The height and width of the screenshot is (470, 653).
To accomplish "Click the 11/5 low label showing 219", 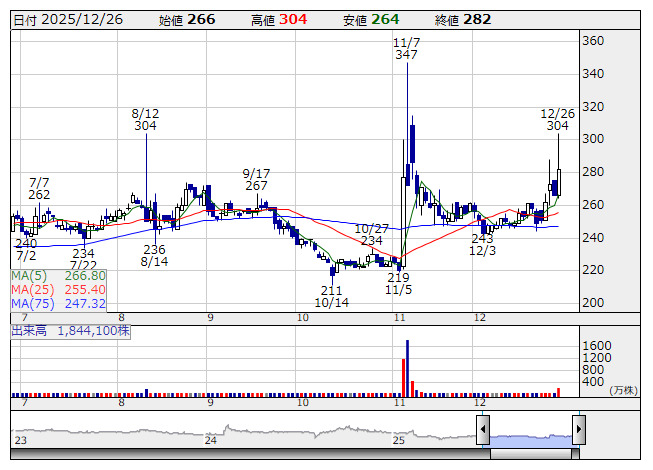I will pyautogui.click(x=398, y=282).
